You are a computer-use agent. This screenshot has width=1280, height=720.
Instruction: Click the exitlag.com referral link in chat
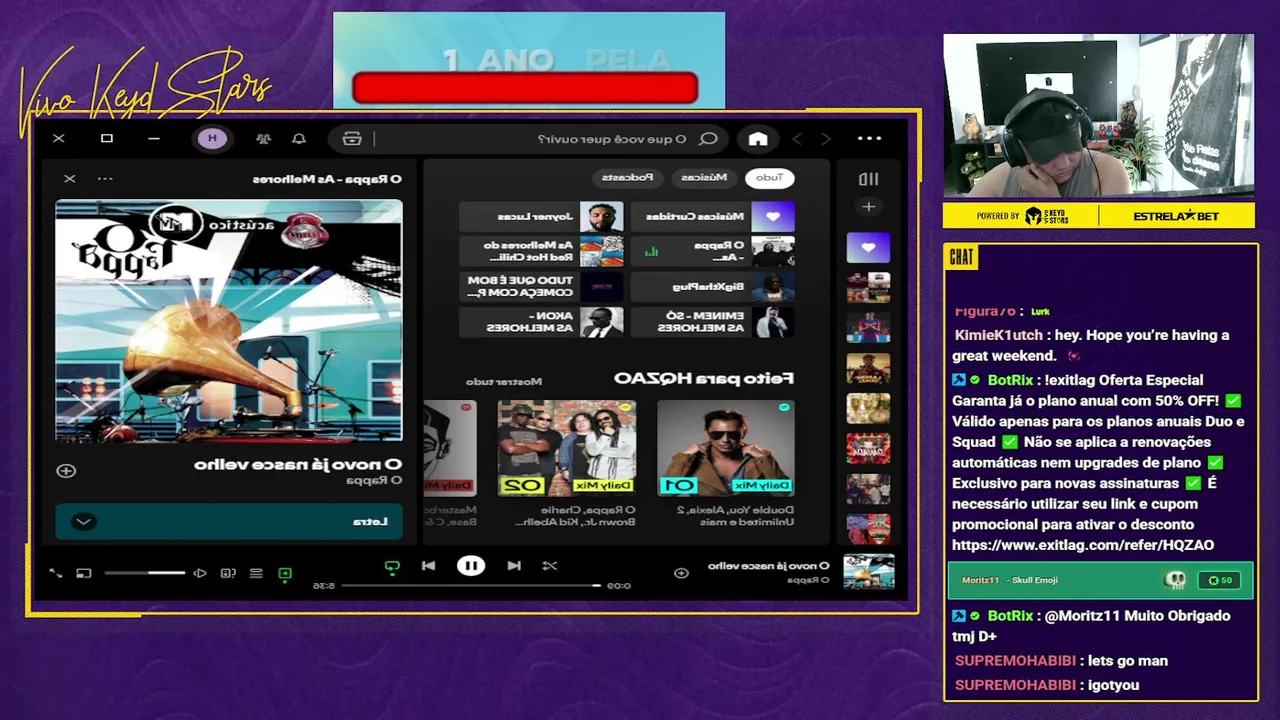tap(1083, 545)
